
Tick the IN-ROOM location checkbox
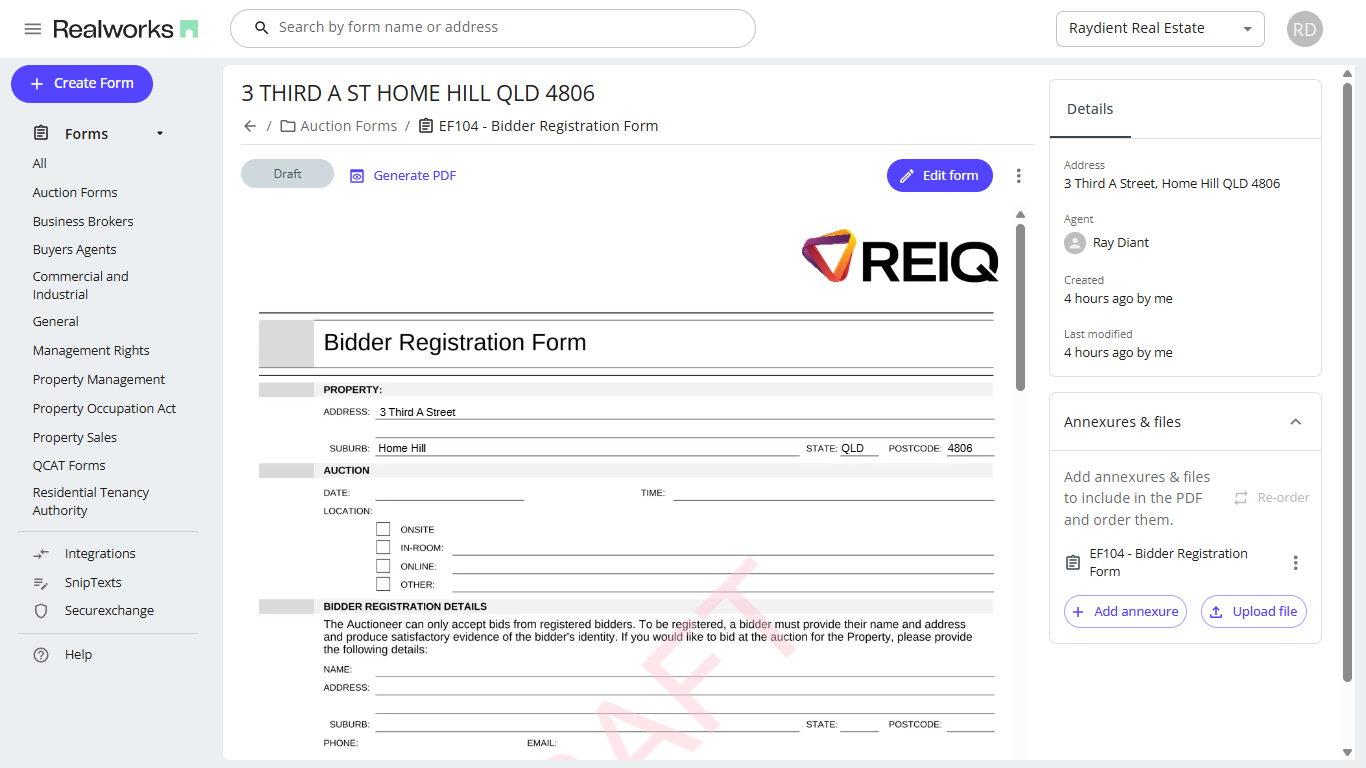(383, 547)
